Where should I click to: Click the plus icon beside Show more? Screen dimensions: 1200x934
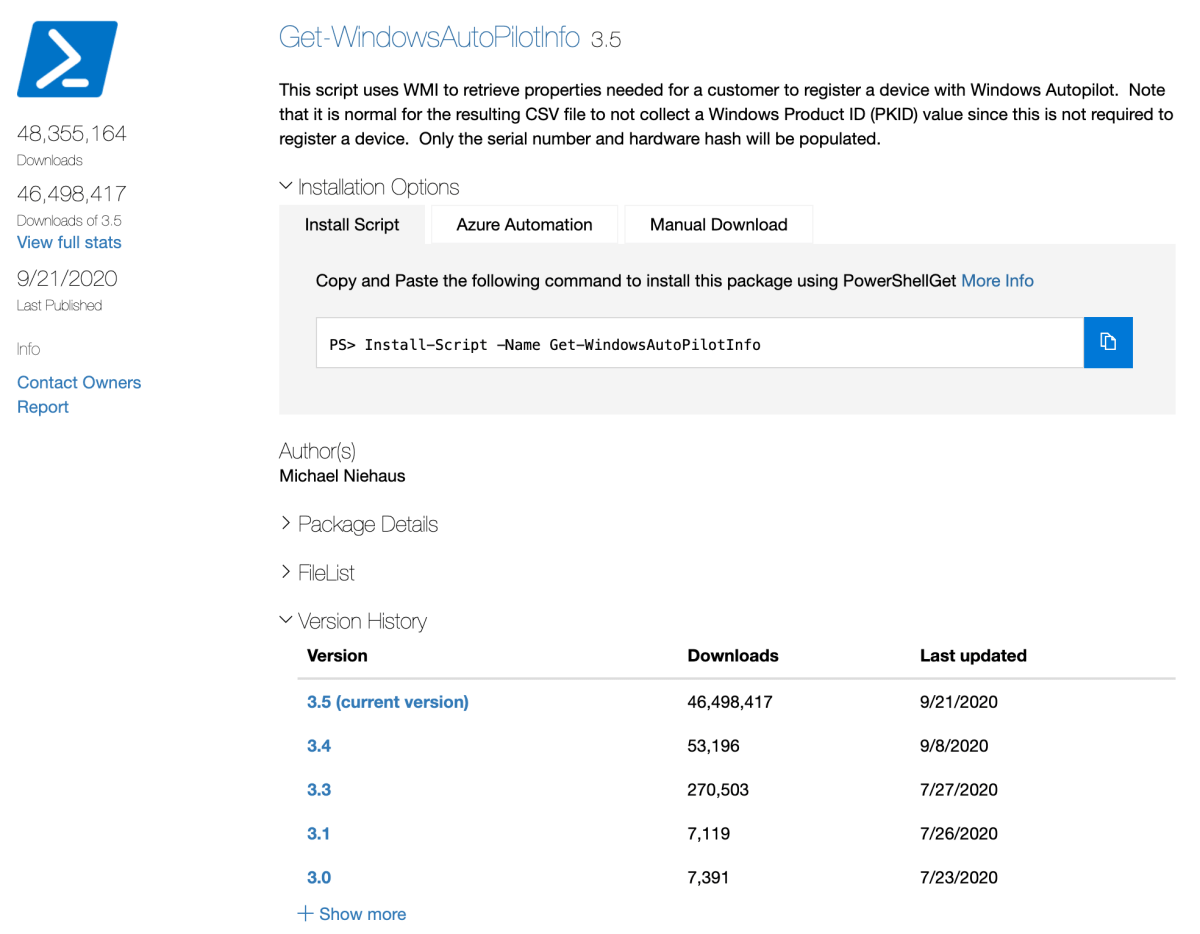(305, 914)
